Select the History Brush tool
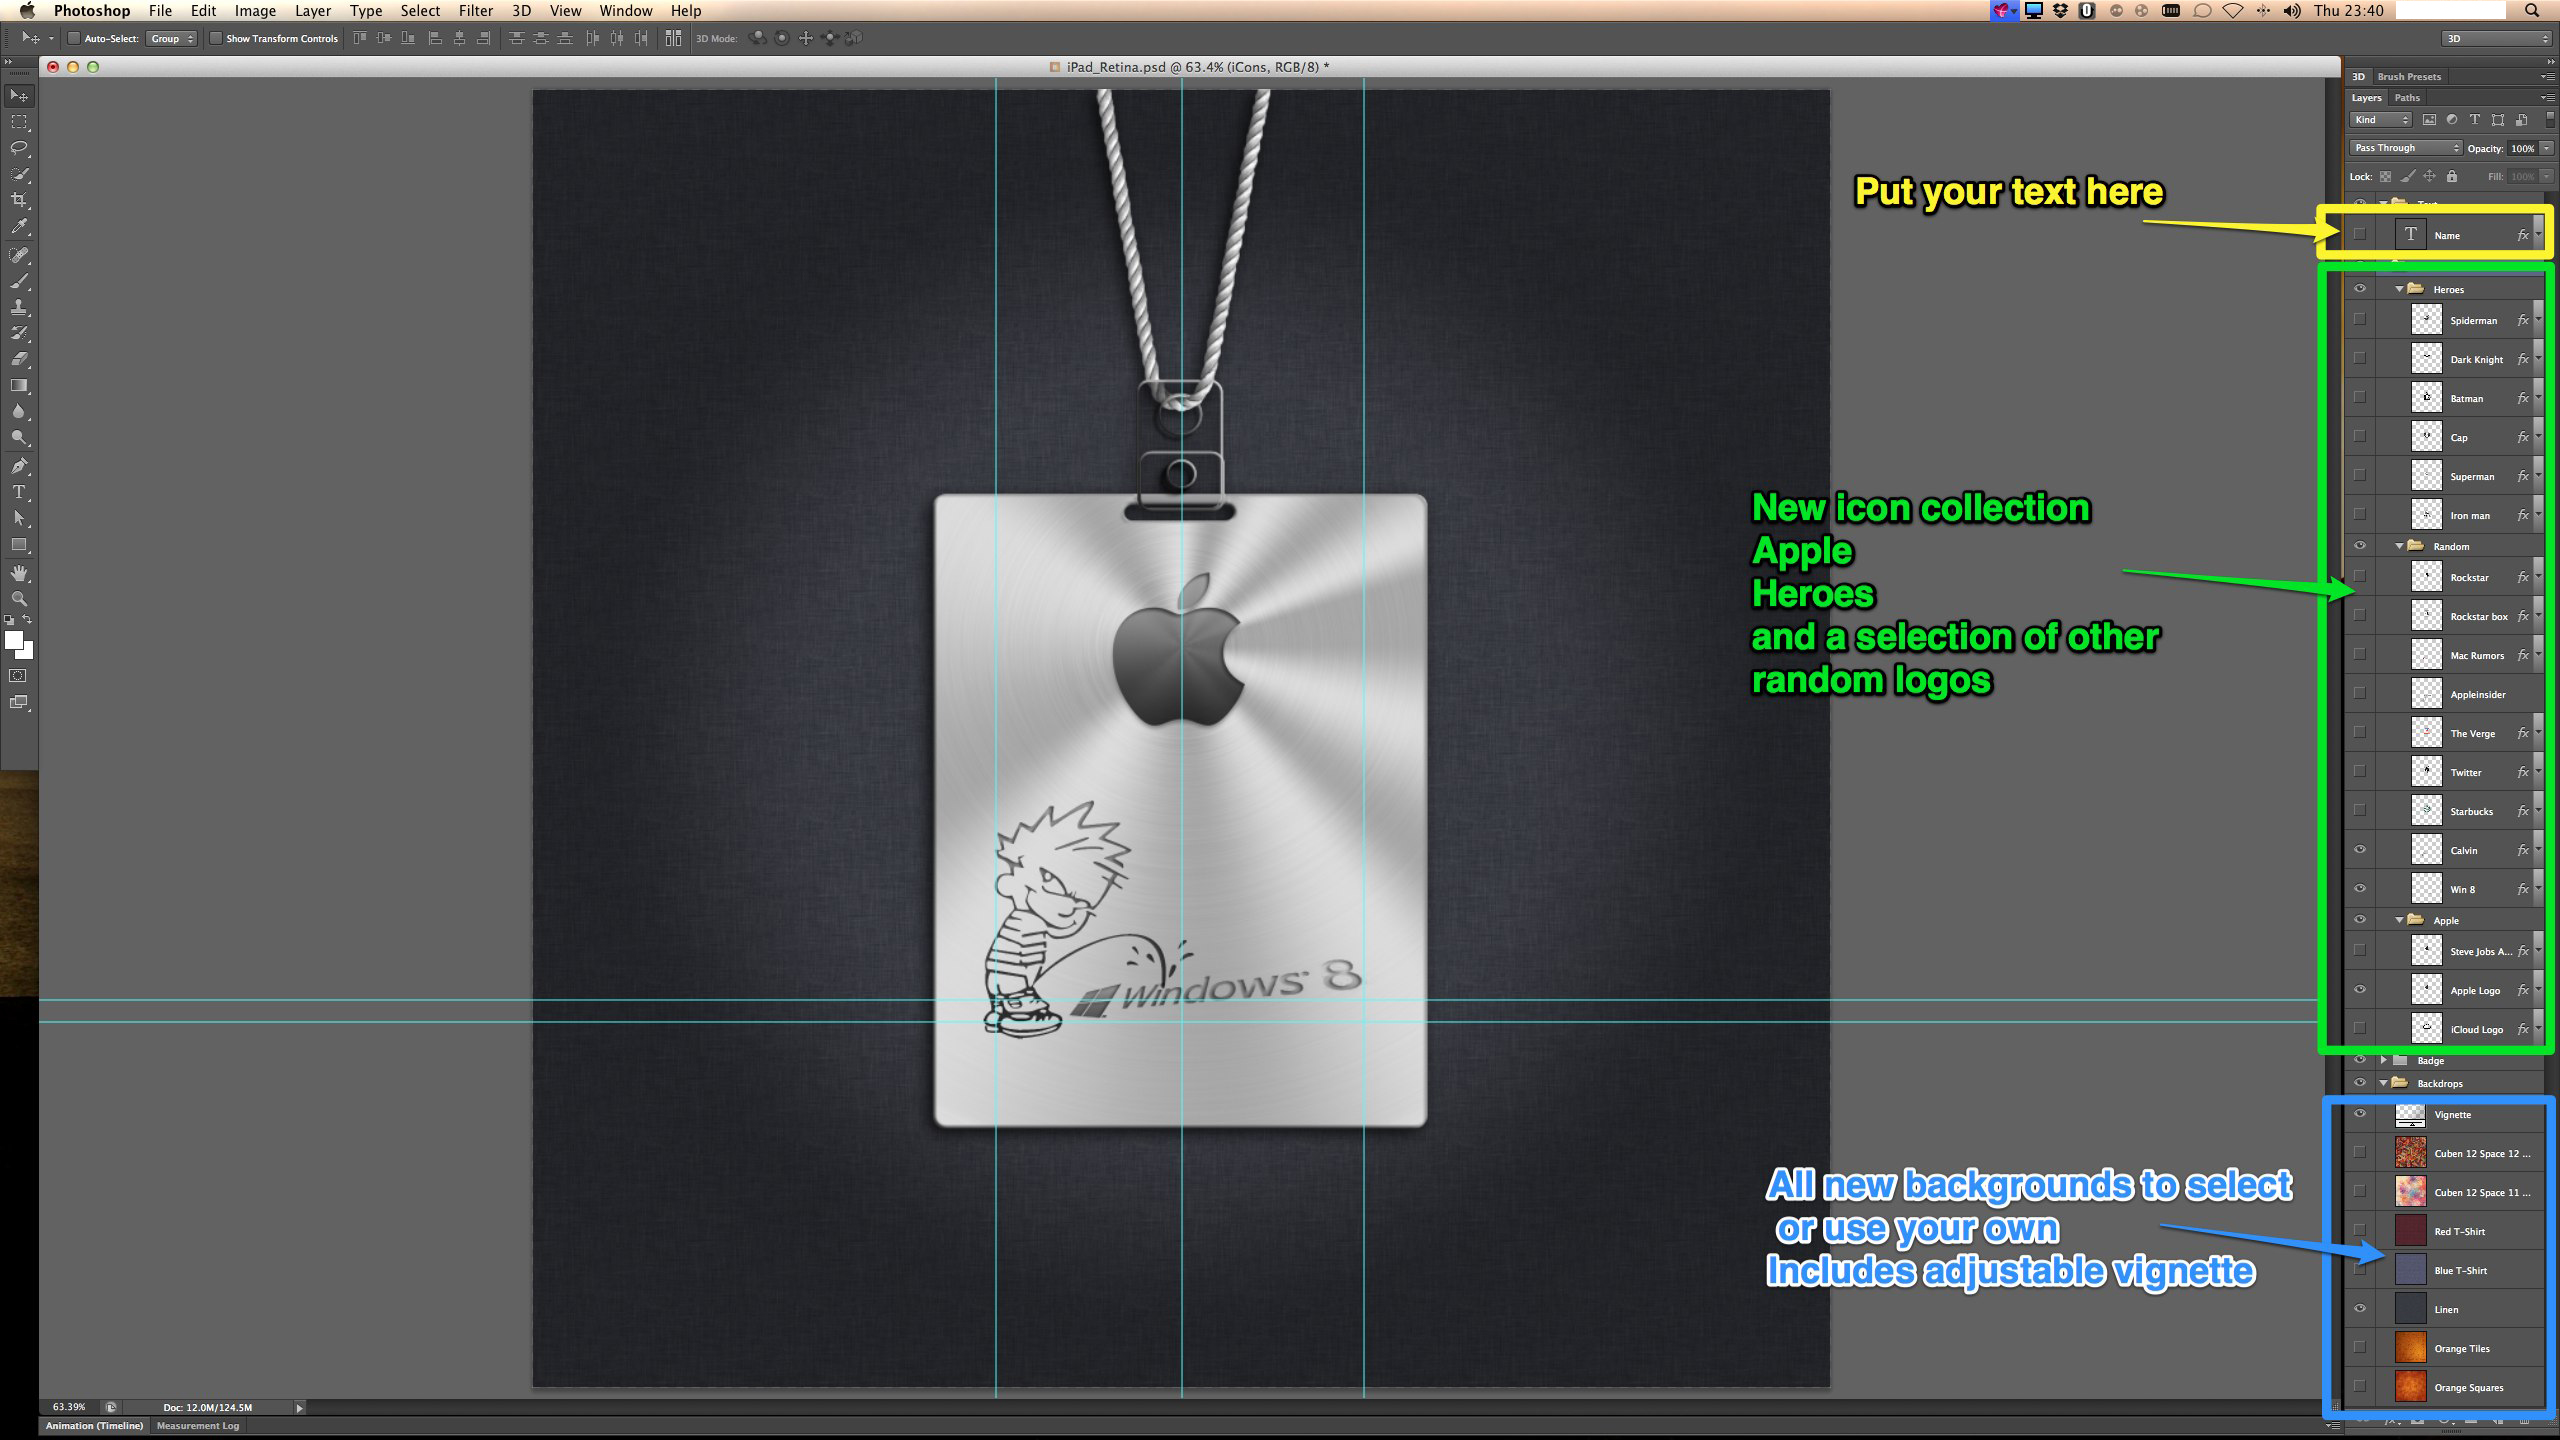Screen dimensions: 2560x1440 pyautogui.click(x=19, y=333)
